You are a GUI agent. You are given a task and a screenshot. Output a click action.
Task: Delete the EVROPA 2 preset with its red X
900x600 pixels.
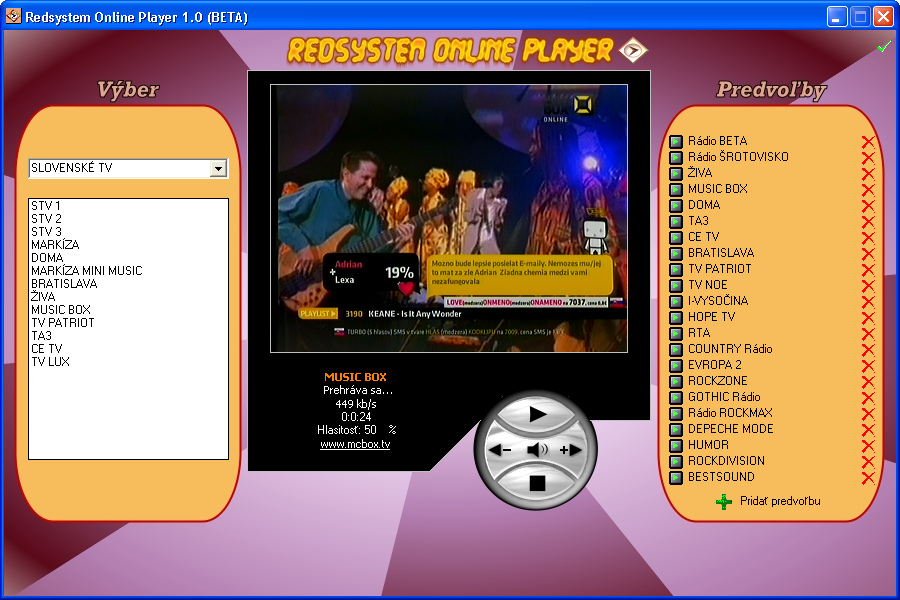[x=868, y=366]
